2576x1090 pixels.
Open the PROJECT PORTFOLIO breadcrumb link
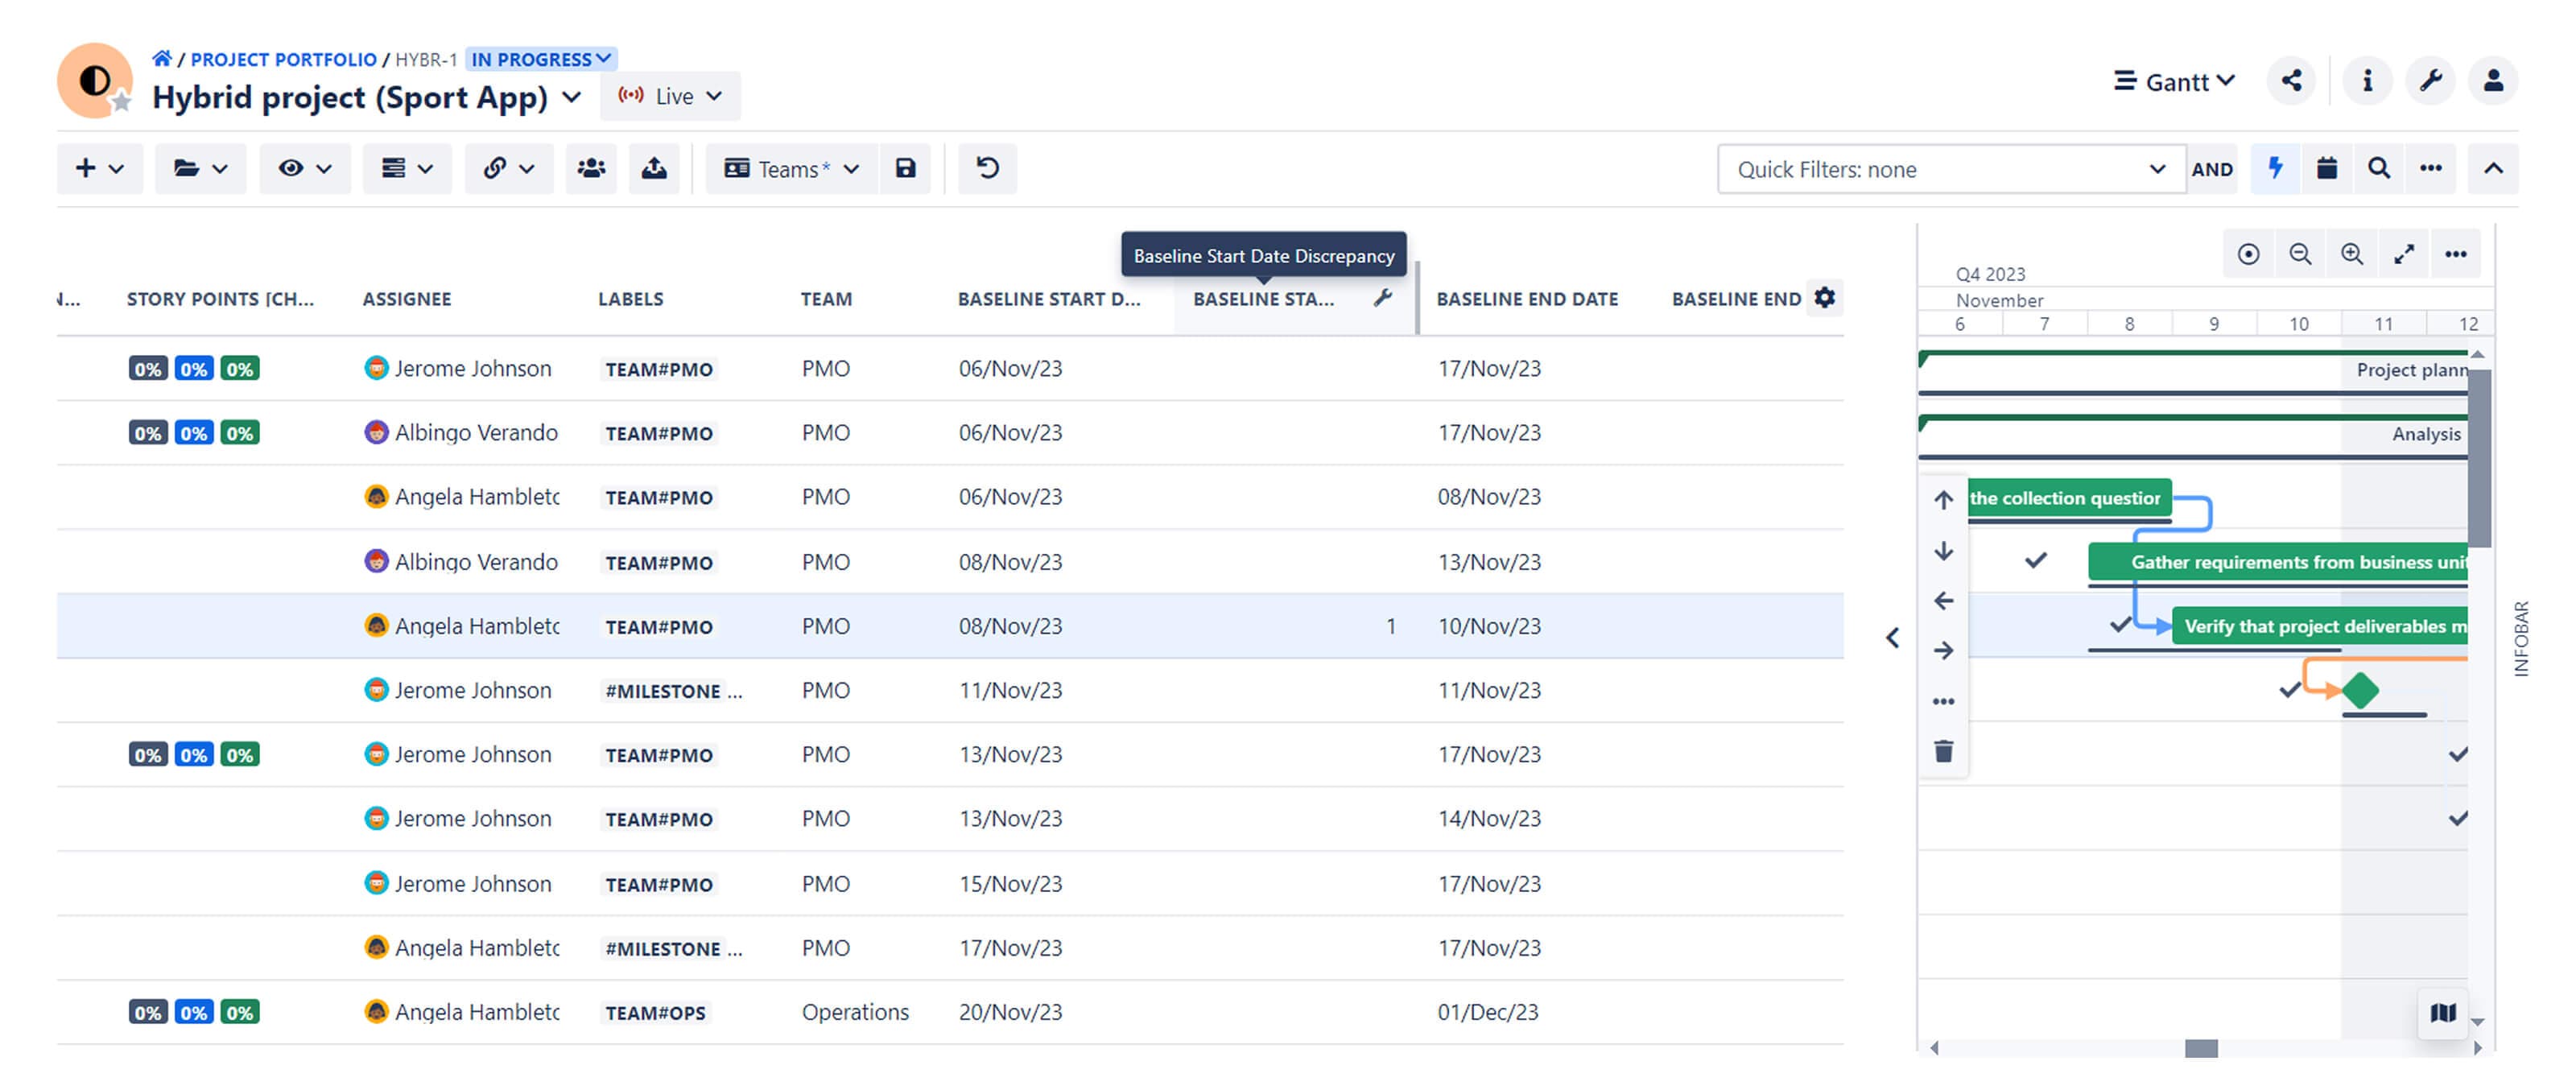click(x=283, y=60)
